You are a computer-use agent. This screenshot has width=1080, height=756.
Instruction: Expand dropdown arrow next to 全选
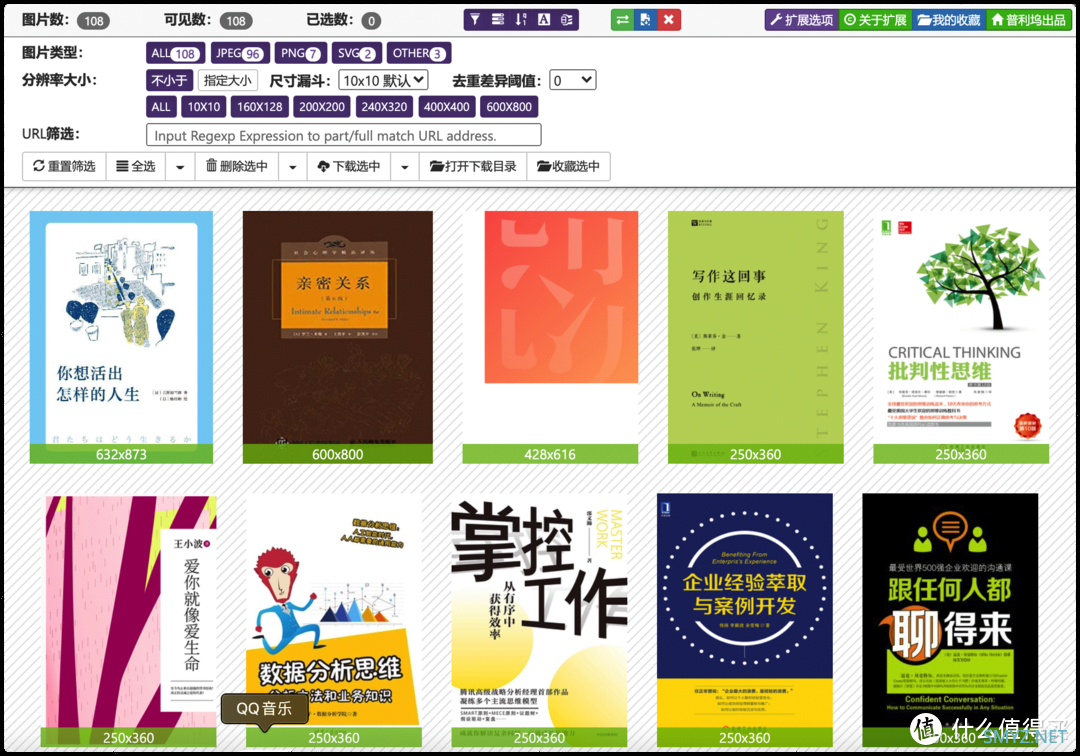tap(180, 166)
